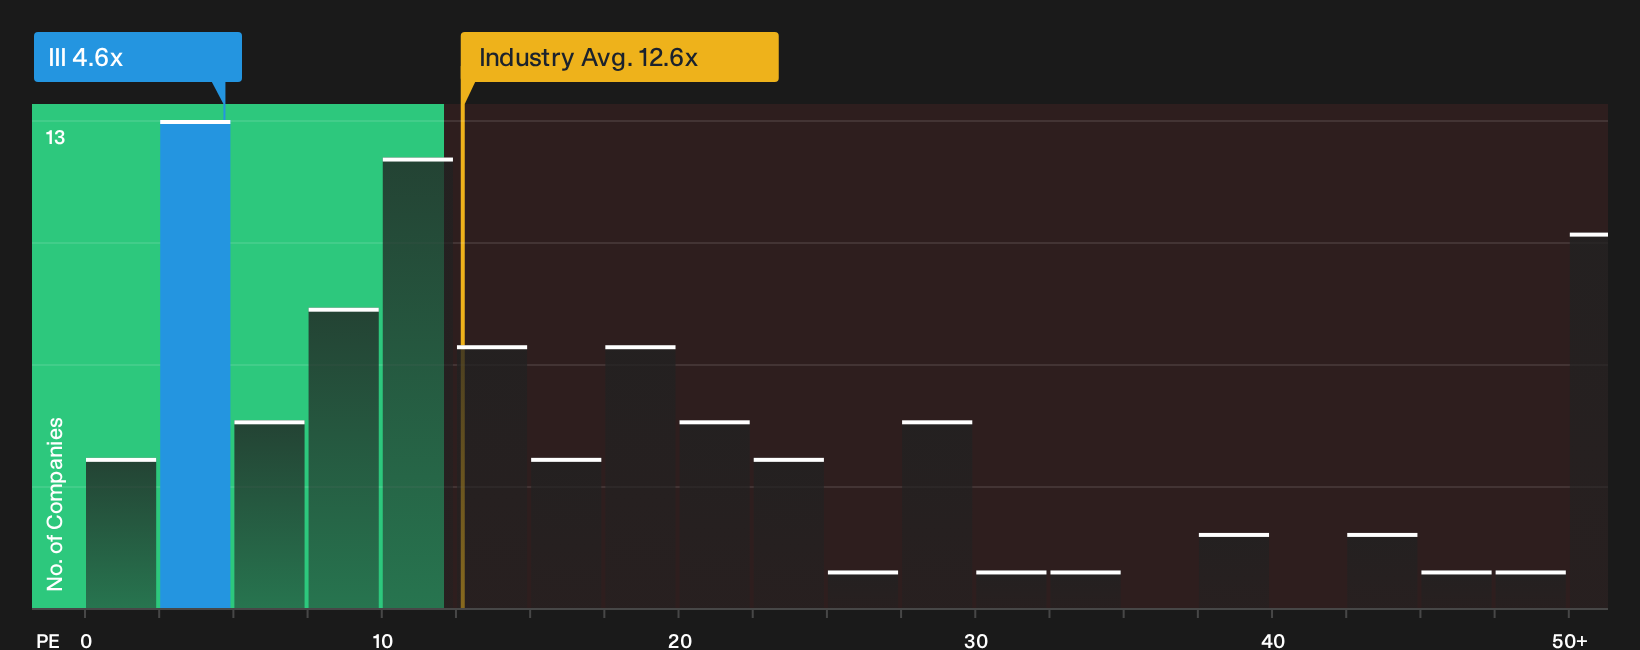Select the green bar for PE 7.5–10

coord(344,458)
